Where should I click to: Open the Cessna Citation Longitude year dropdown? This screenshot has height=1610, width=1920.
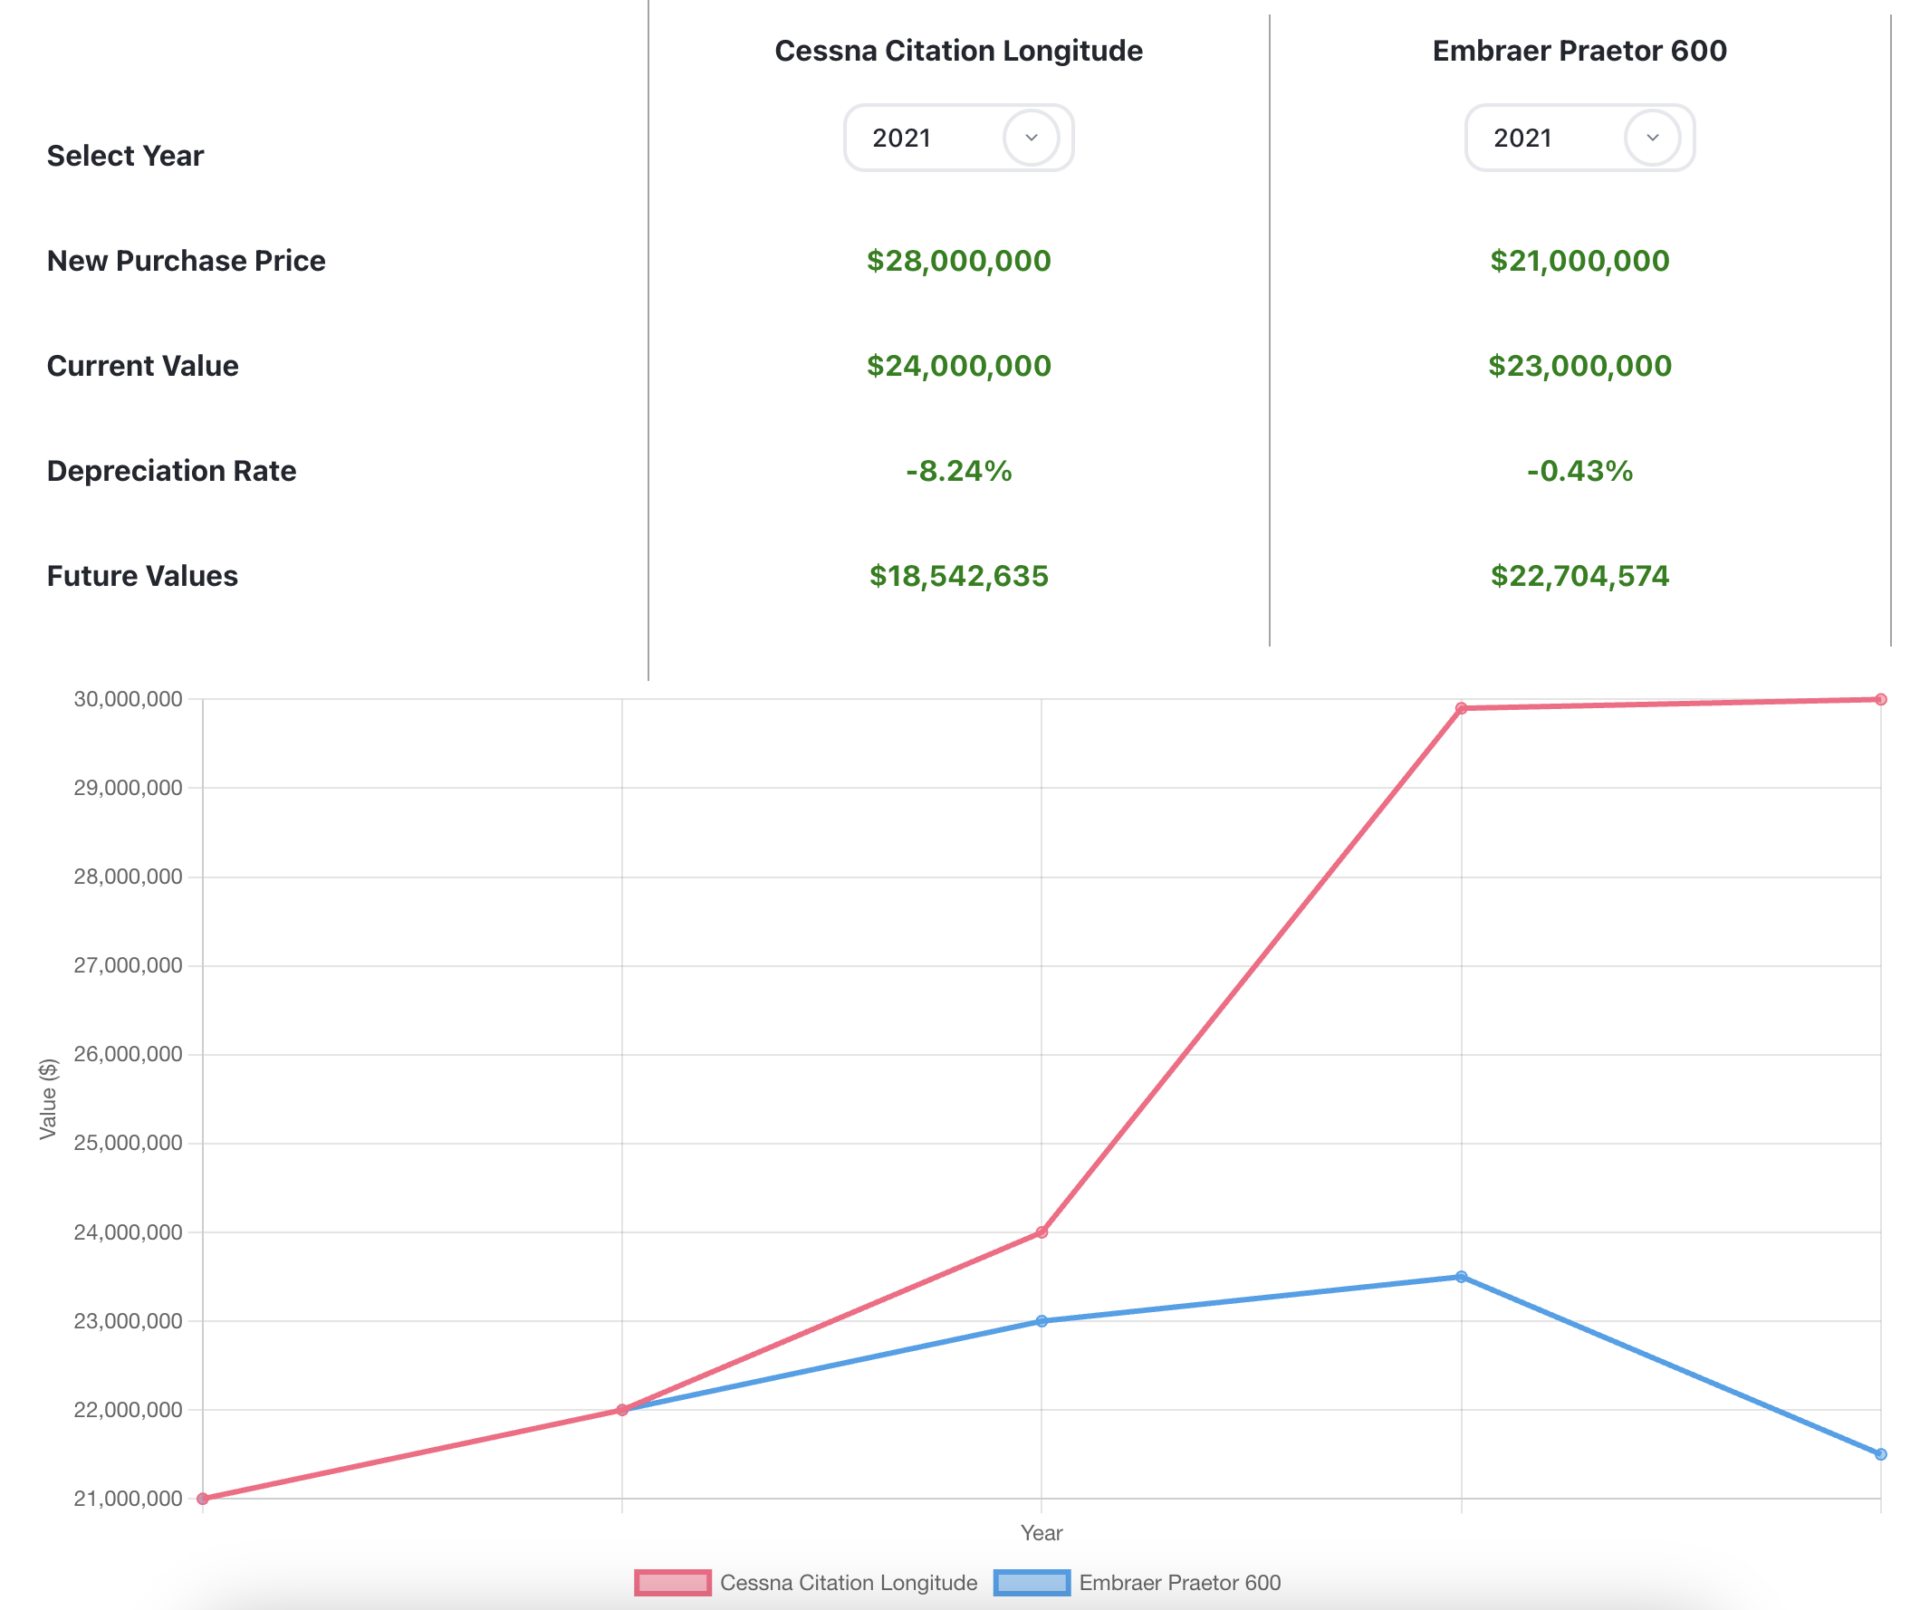958,138
